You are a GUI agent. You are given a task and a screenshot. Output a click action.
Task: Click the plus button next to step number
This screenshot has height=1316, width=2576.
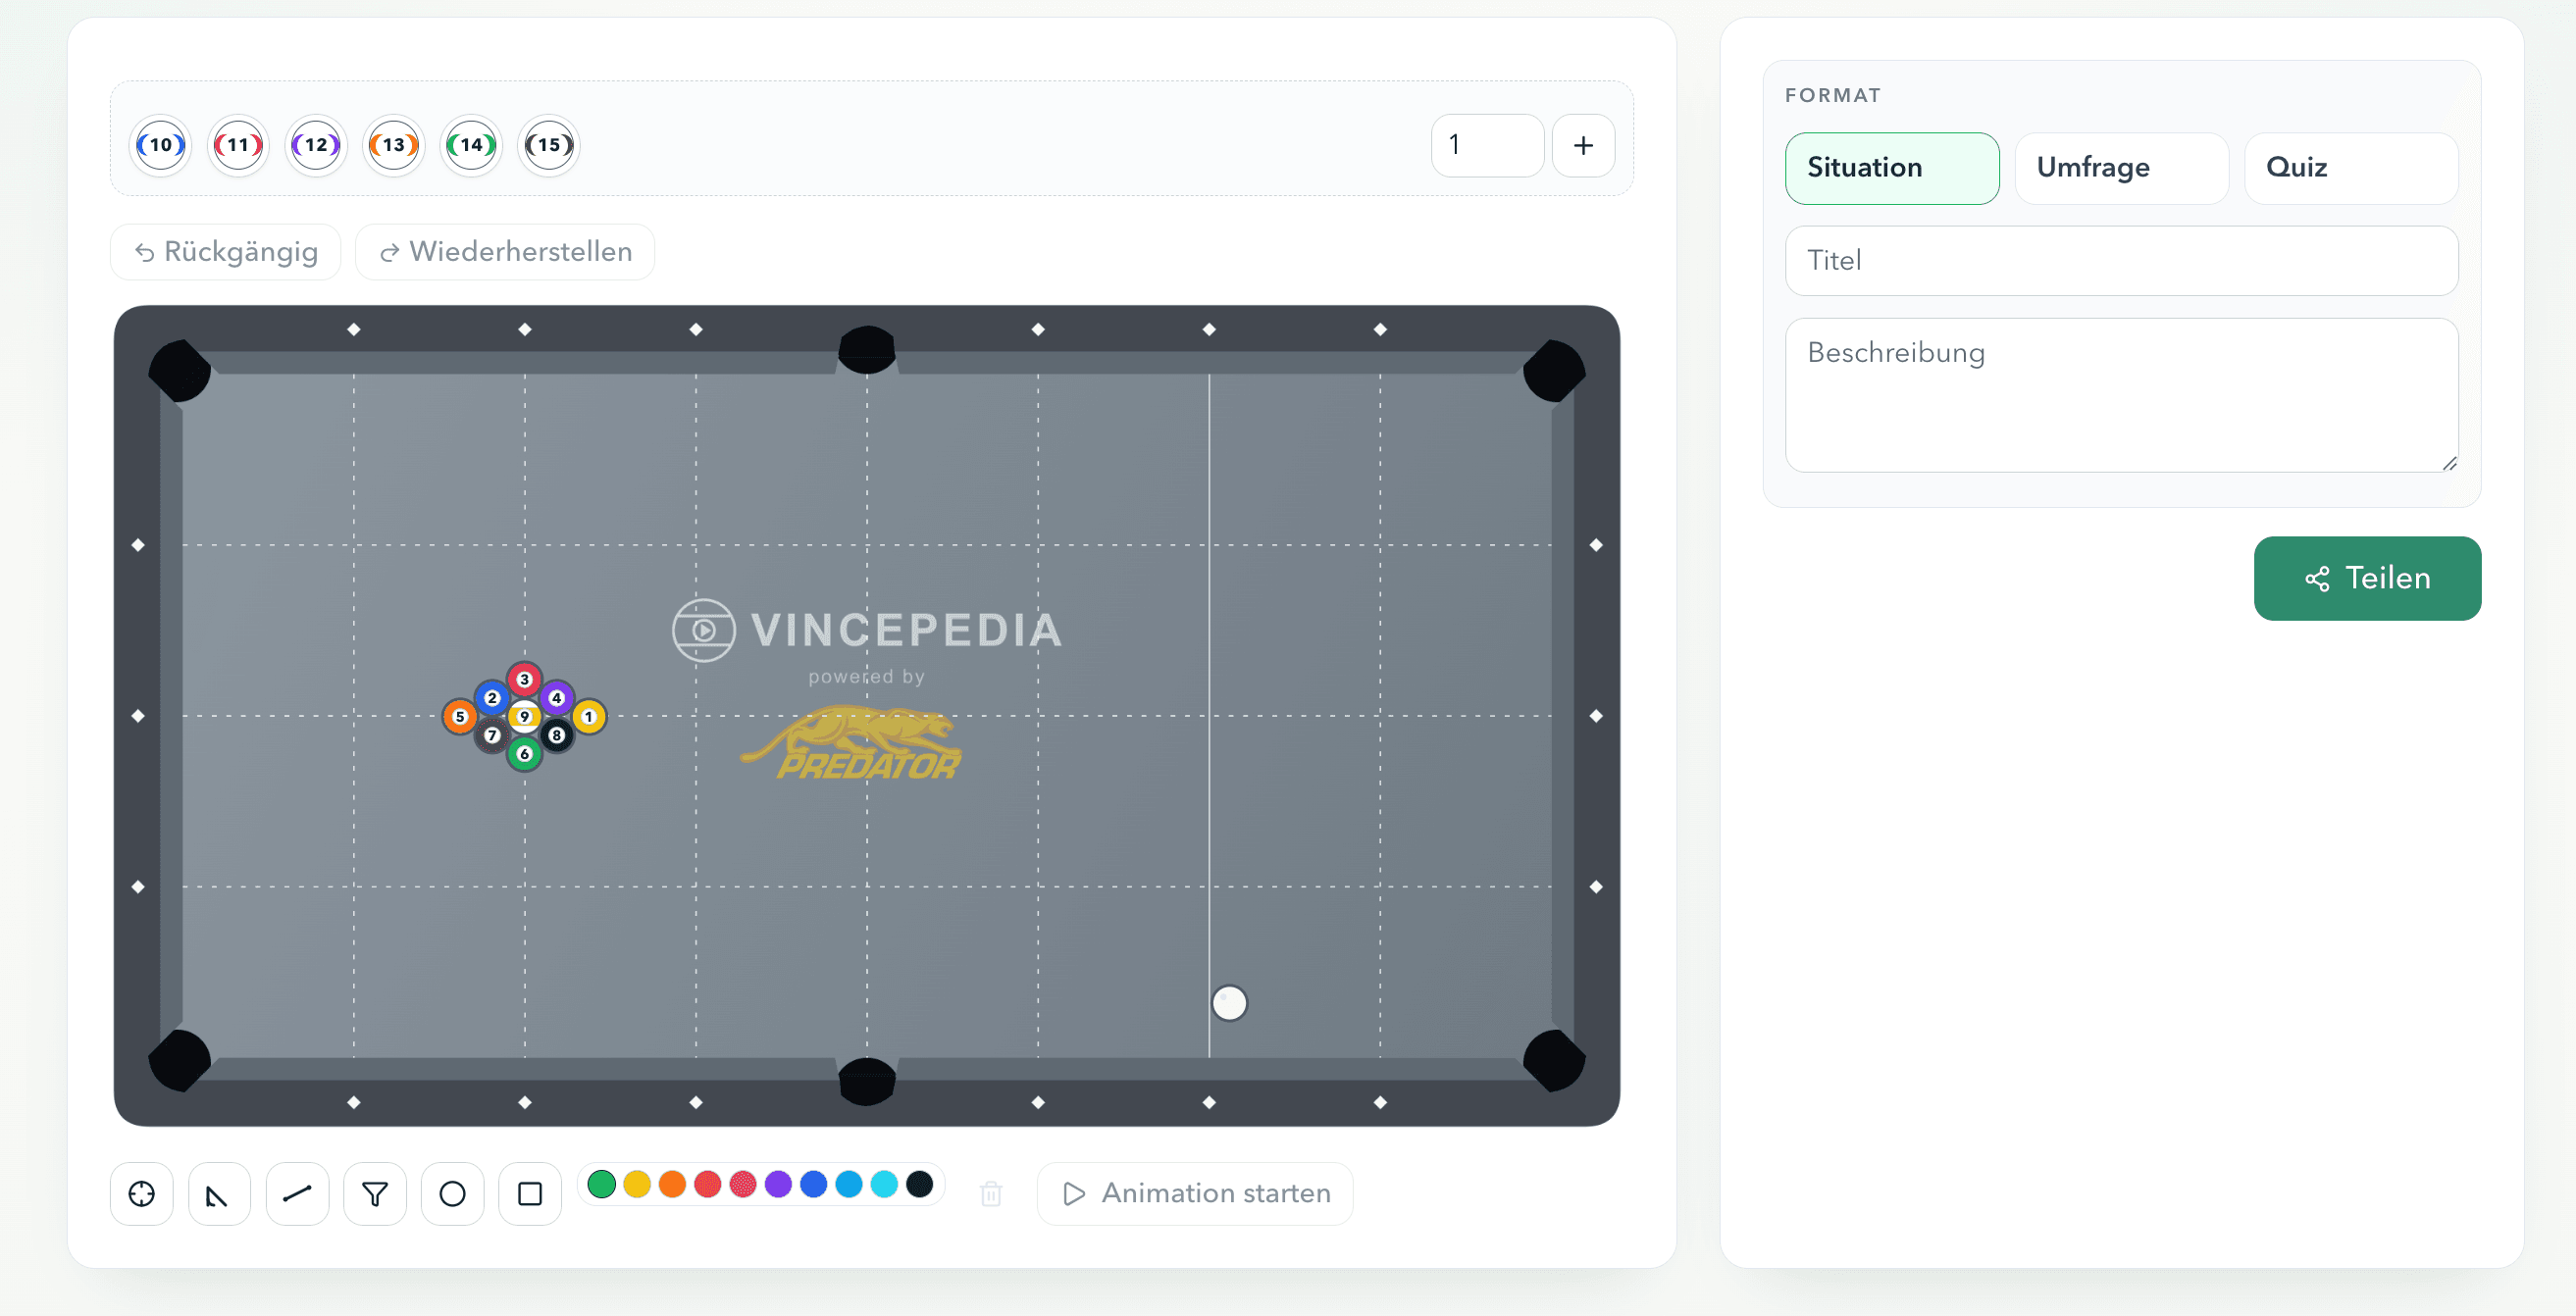tap(1583, 146)
